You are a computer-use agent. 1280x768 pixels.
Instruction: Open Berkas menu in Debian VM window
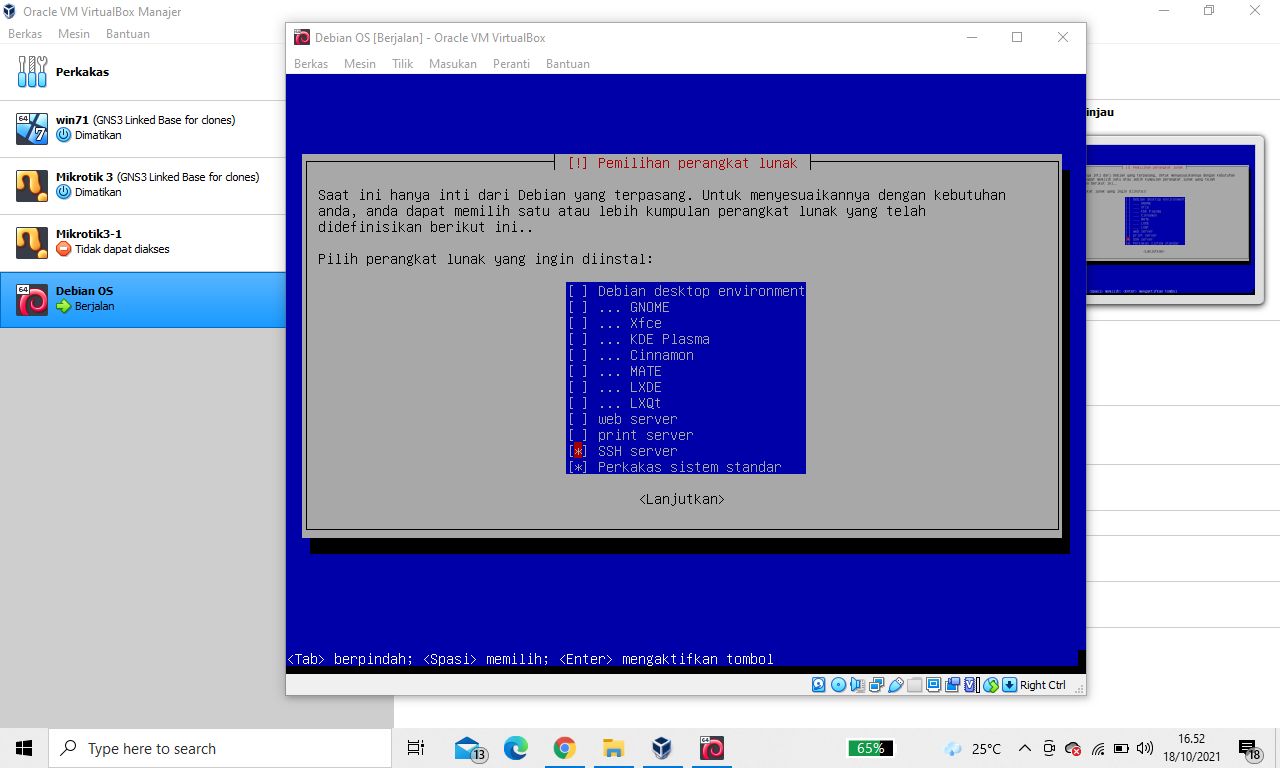pyautogui.click(x=311, y=63)
